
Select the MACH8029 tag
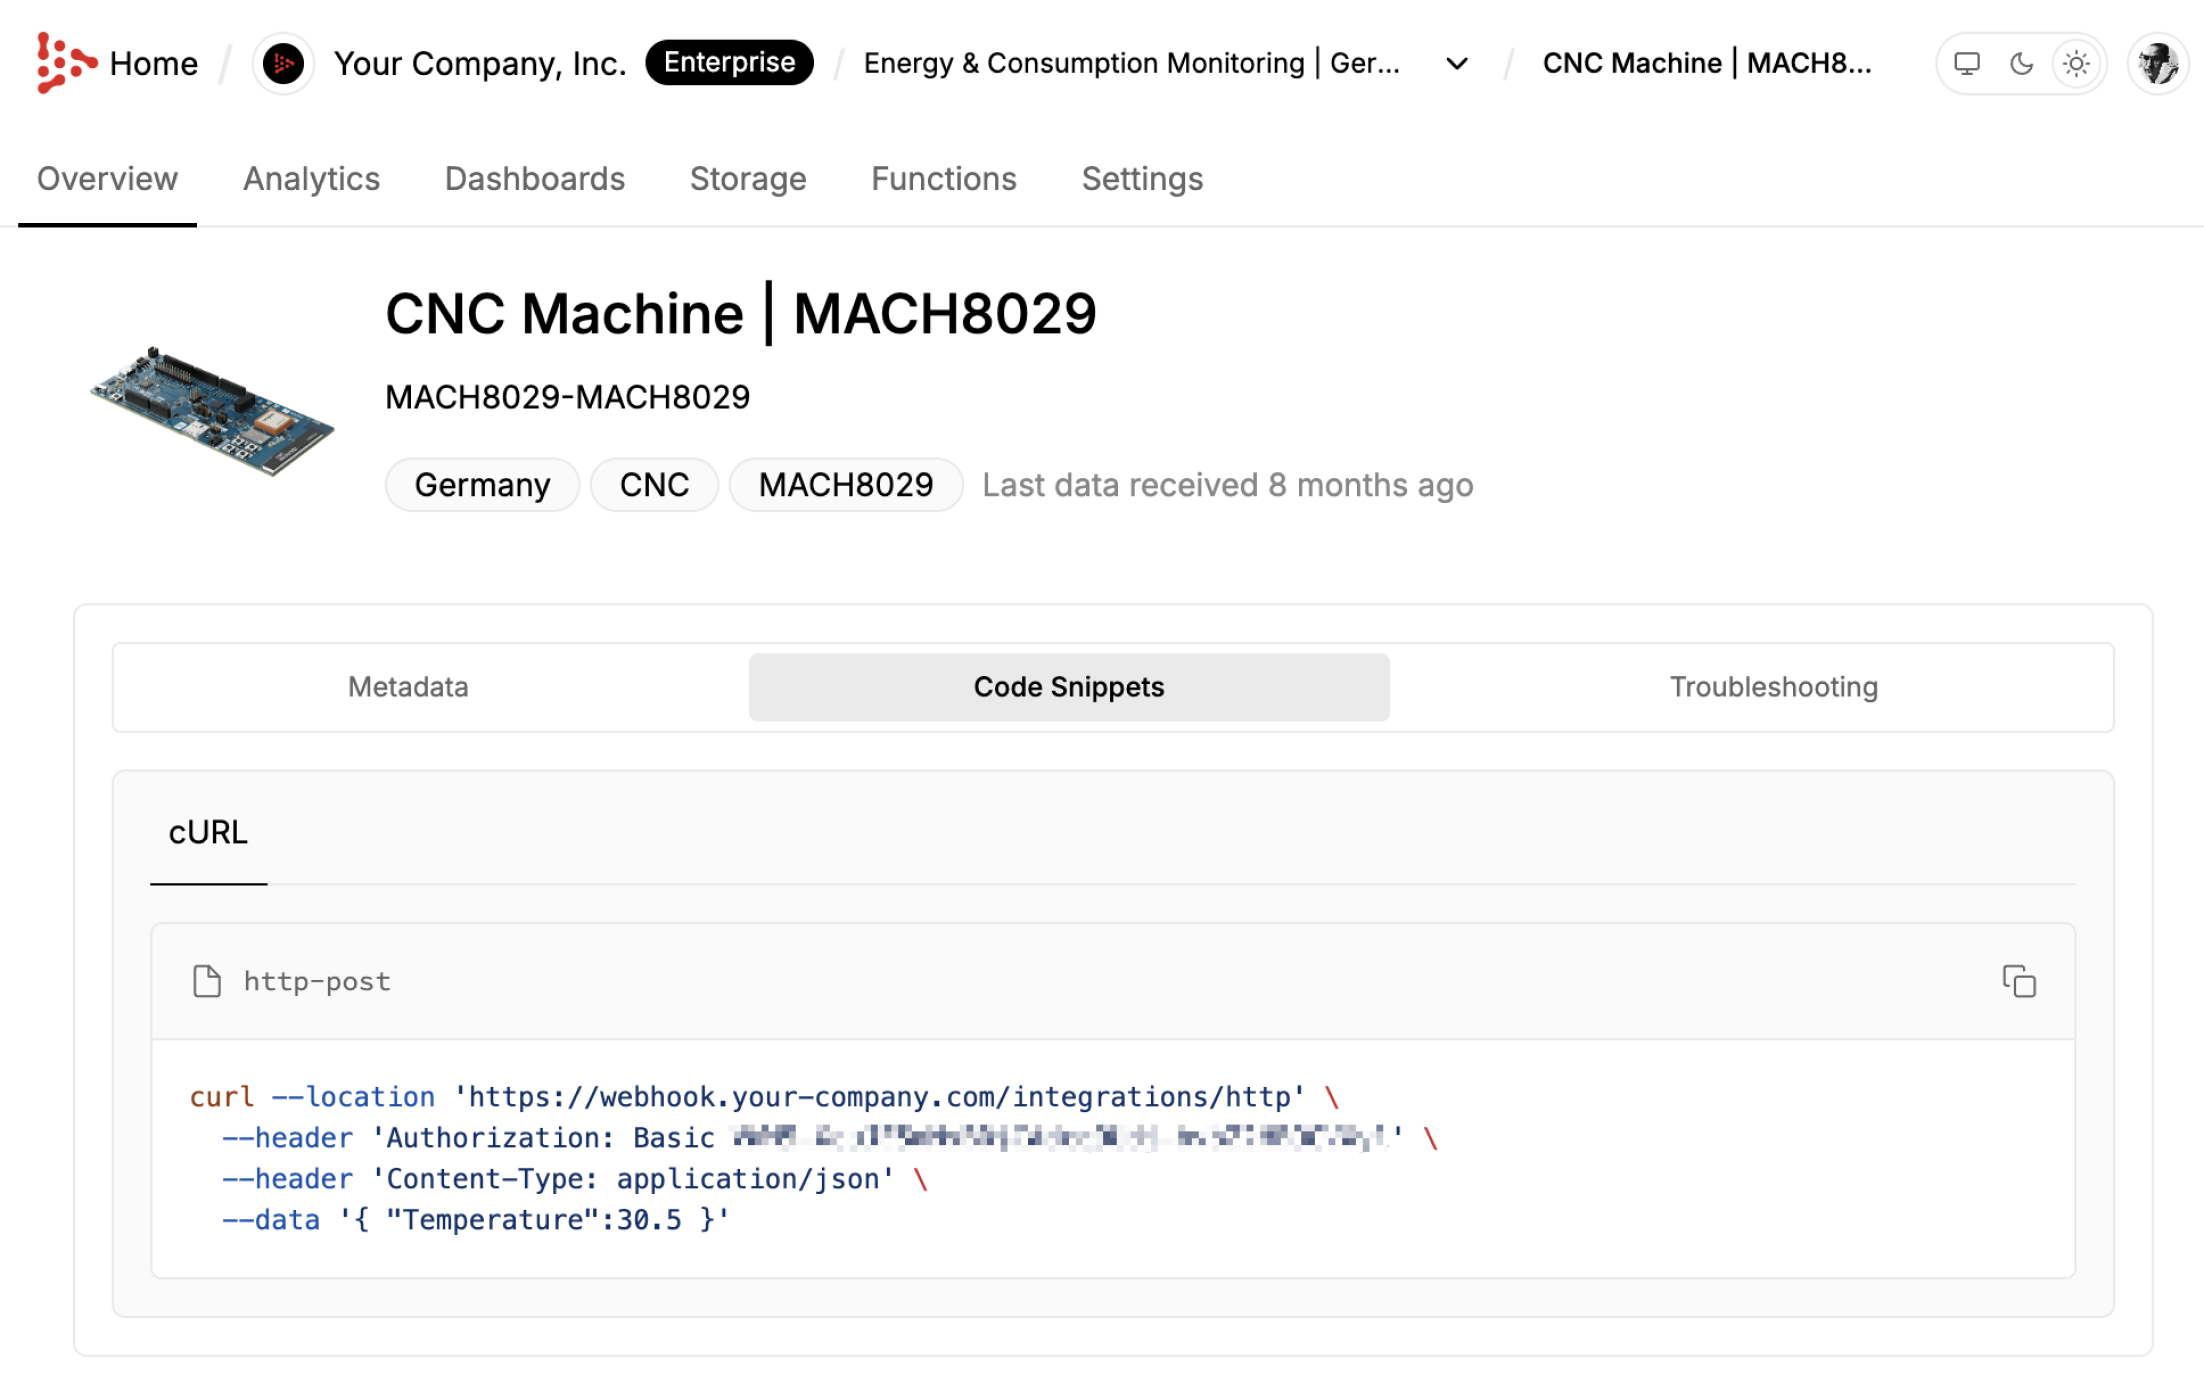(843, 483)
